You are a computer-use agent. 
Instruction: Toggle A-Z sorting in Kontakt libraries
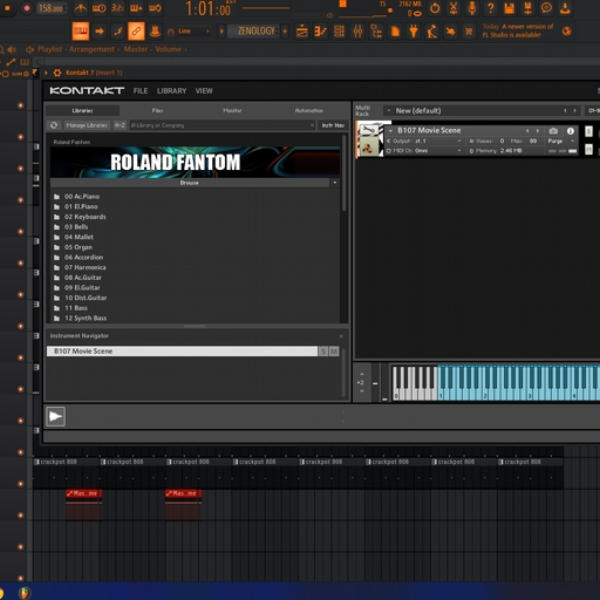(x=120, y=125)
